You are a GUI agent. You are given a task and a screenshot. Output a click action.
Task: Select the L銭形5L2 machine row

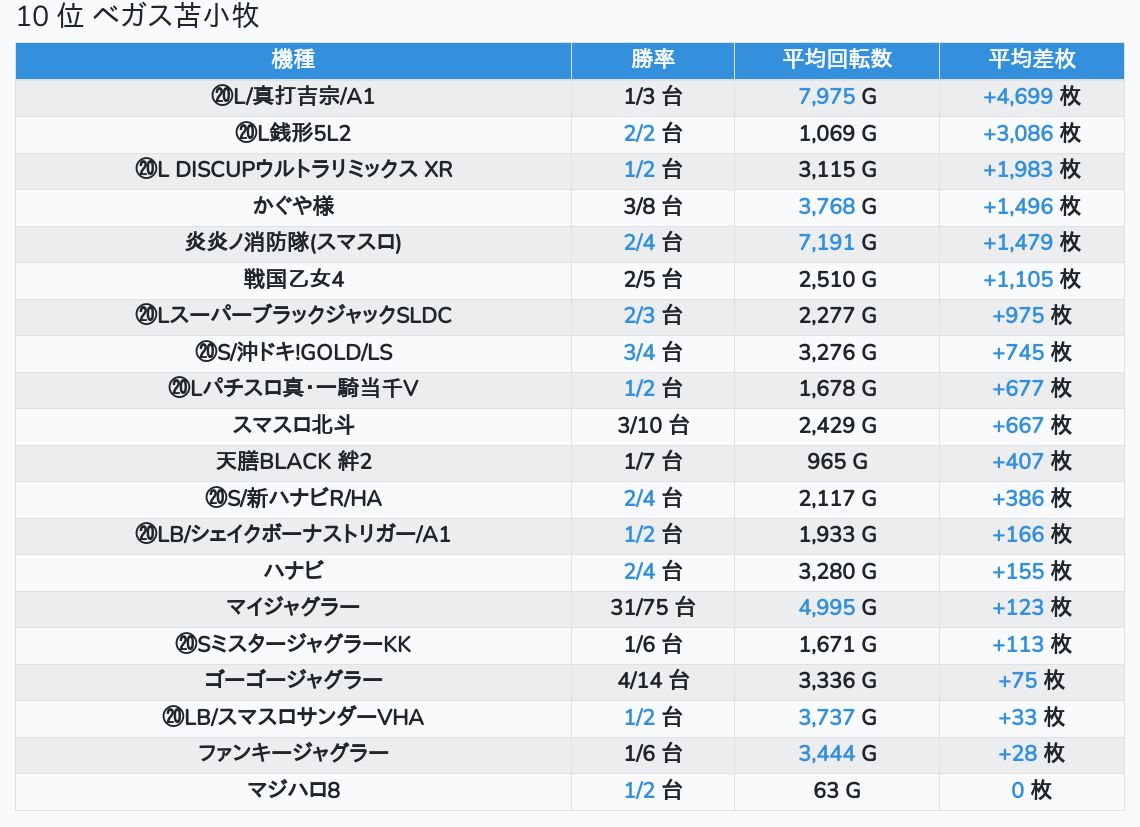coord(293,133)
